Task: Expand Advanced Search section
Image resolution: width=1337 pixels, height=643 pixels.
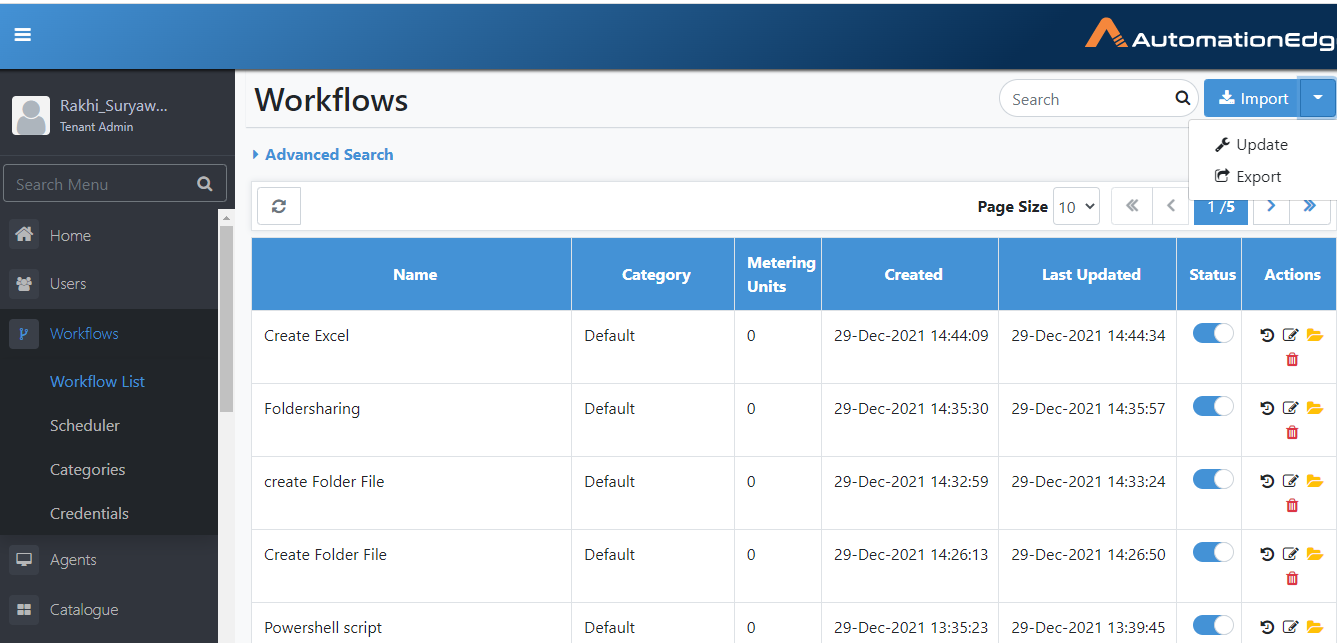Action: (323, 155)
